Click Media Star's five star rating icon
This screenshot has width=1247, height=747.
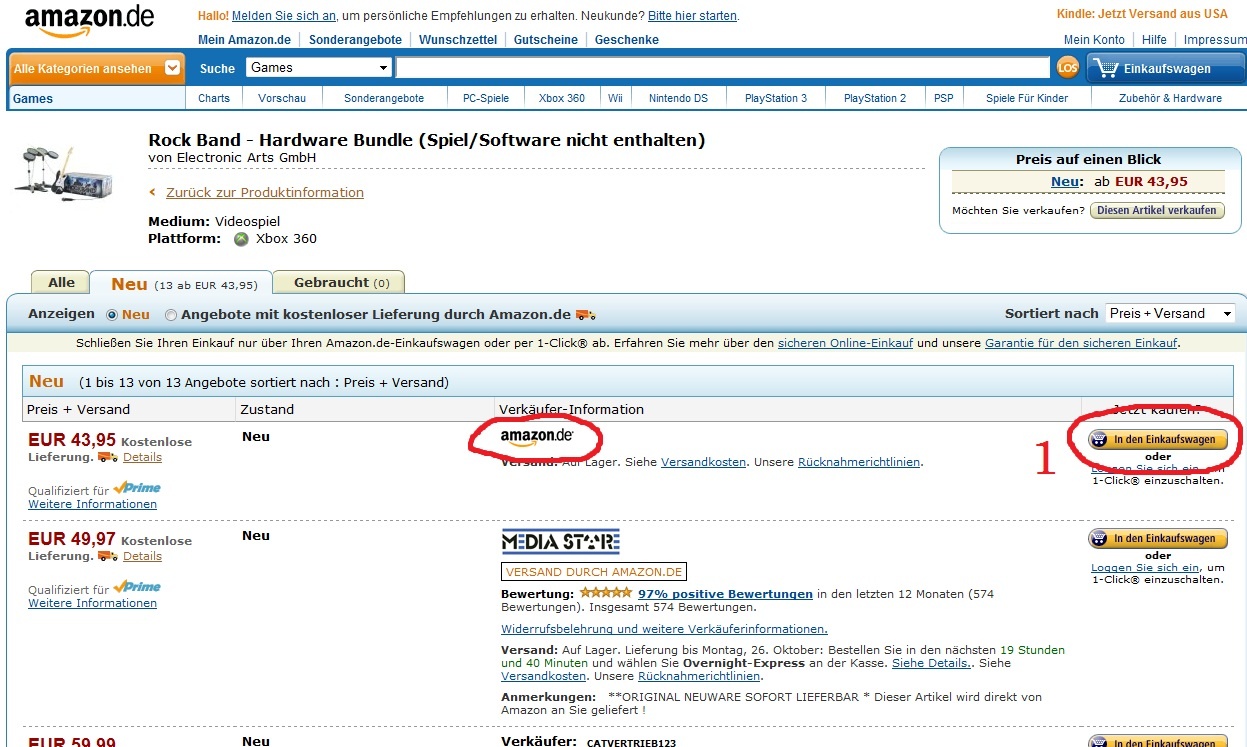605,593
